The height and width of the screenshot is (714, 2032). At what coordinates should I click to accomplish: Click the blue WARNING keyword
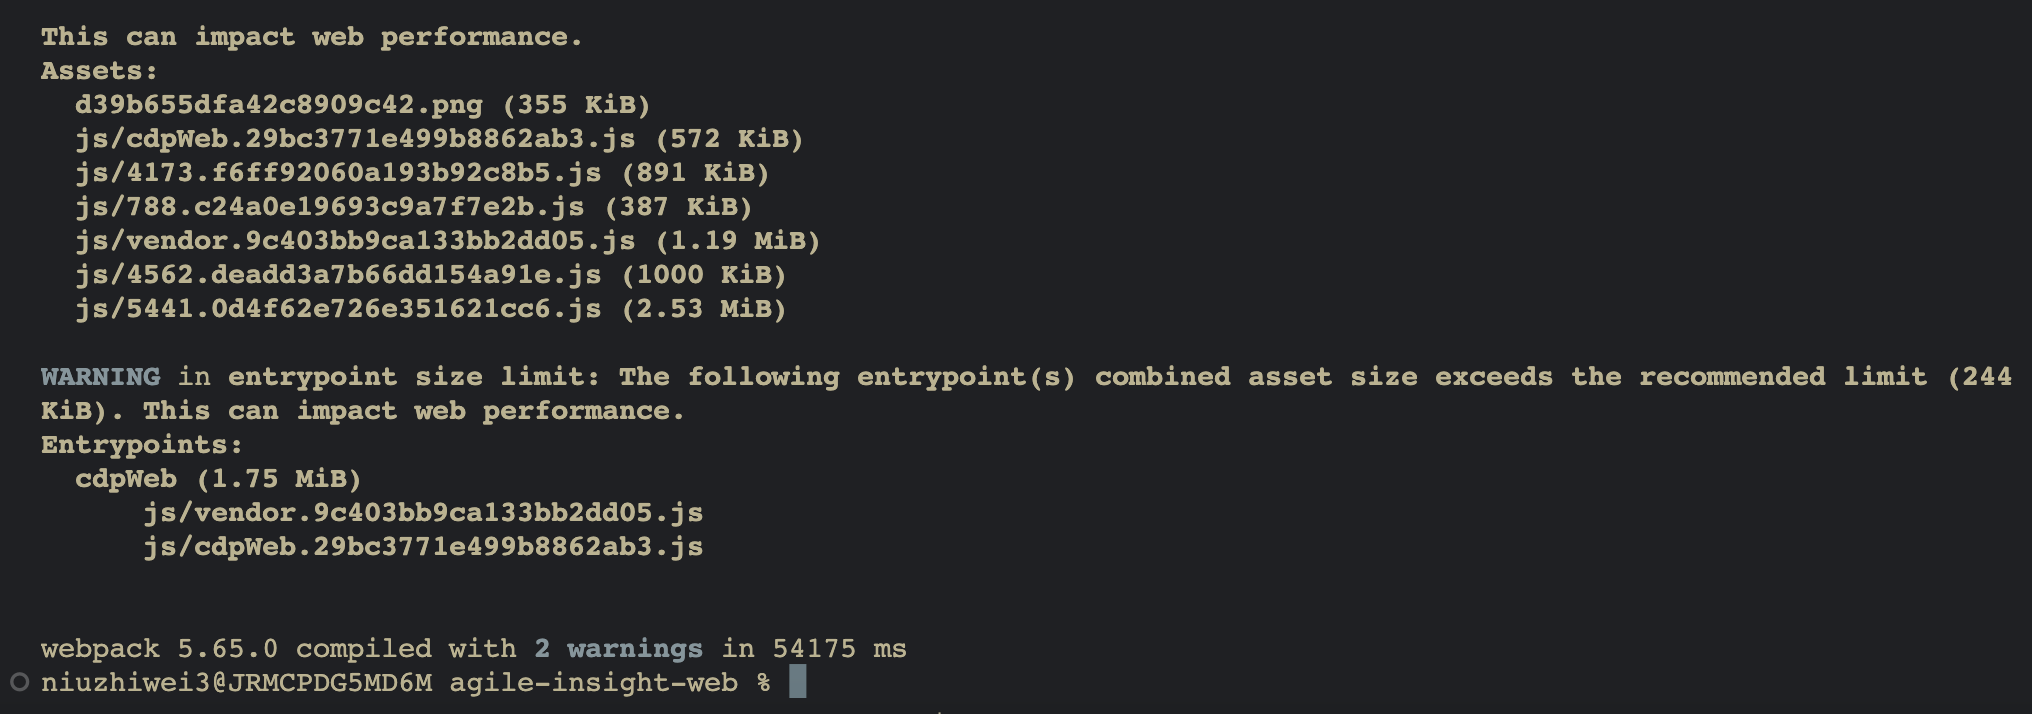(x=100, y=377)
